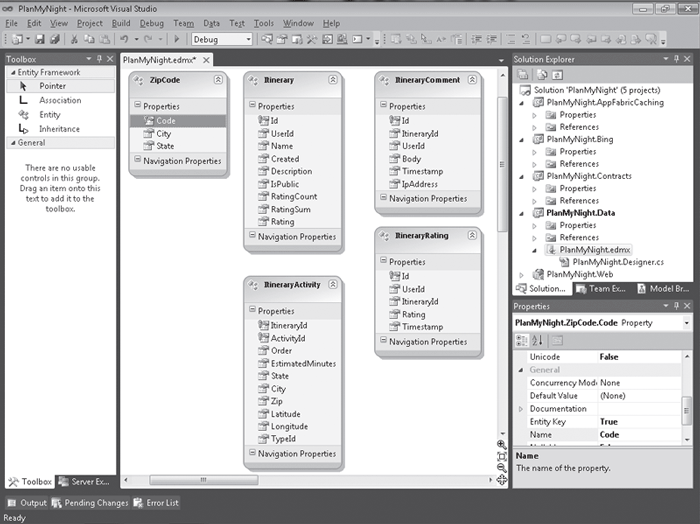The height and width of the screenshot is (524, 700).
Task: Open the Build menu
Action: [x=121, y=23]
